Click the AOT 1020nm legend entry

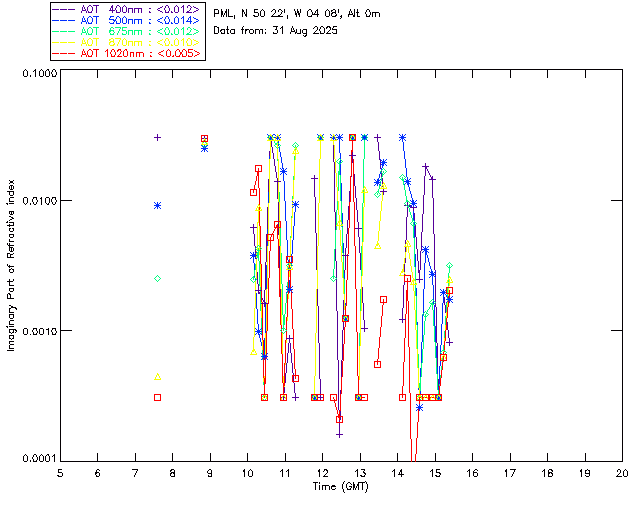pos(126,53)
